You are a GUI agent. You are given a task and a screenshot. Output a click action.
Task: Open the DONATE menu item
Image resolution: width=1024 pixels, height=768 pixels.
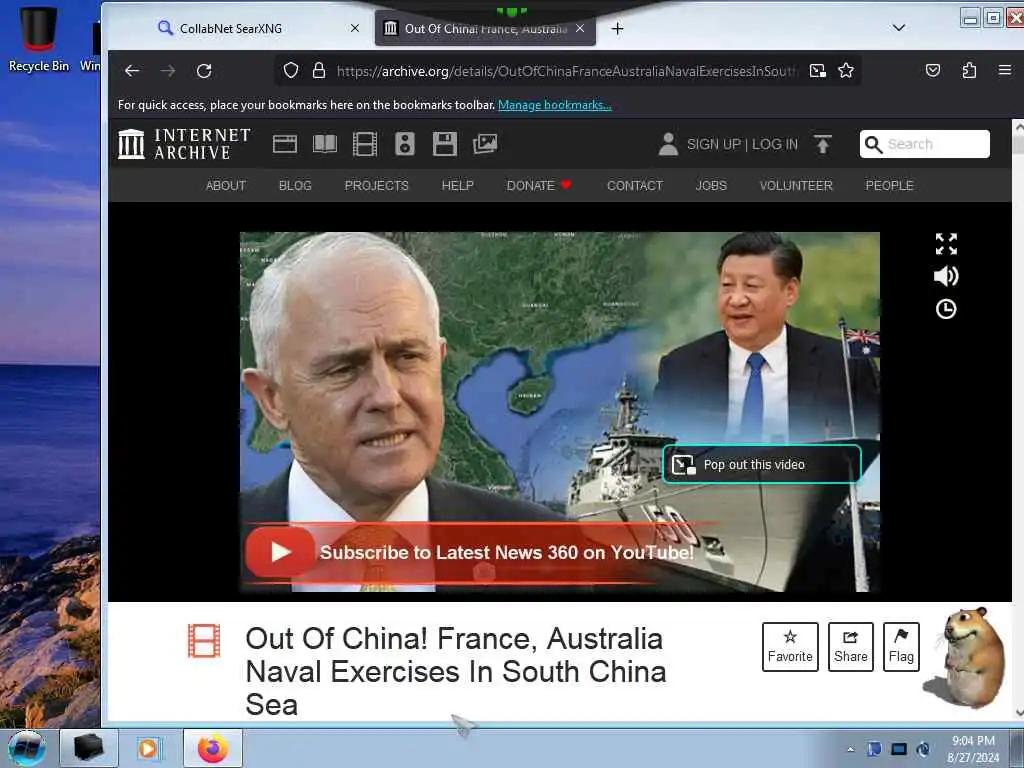(539, 185)
